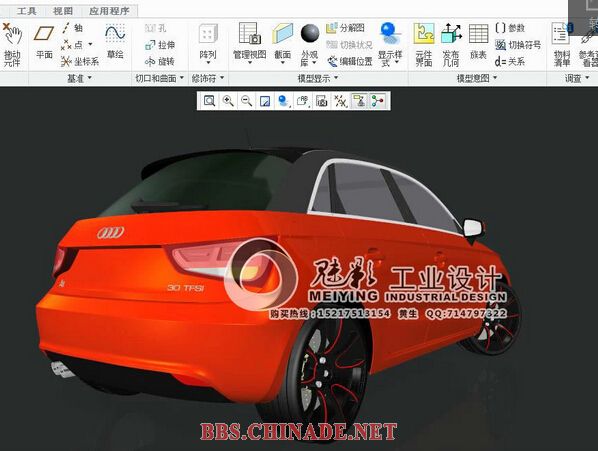Image resolution: width=598 pixels, height=451 pixels.
Task: Click the zoom in magnifier icon
Action: point(228,101)
